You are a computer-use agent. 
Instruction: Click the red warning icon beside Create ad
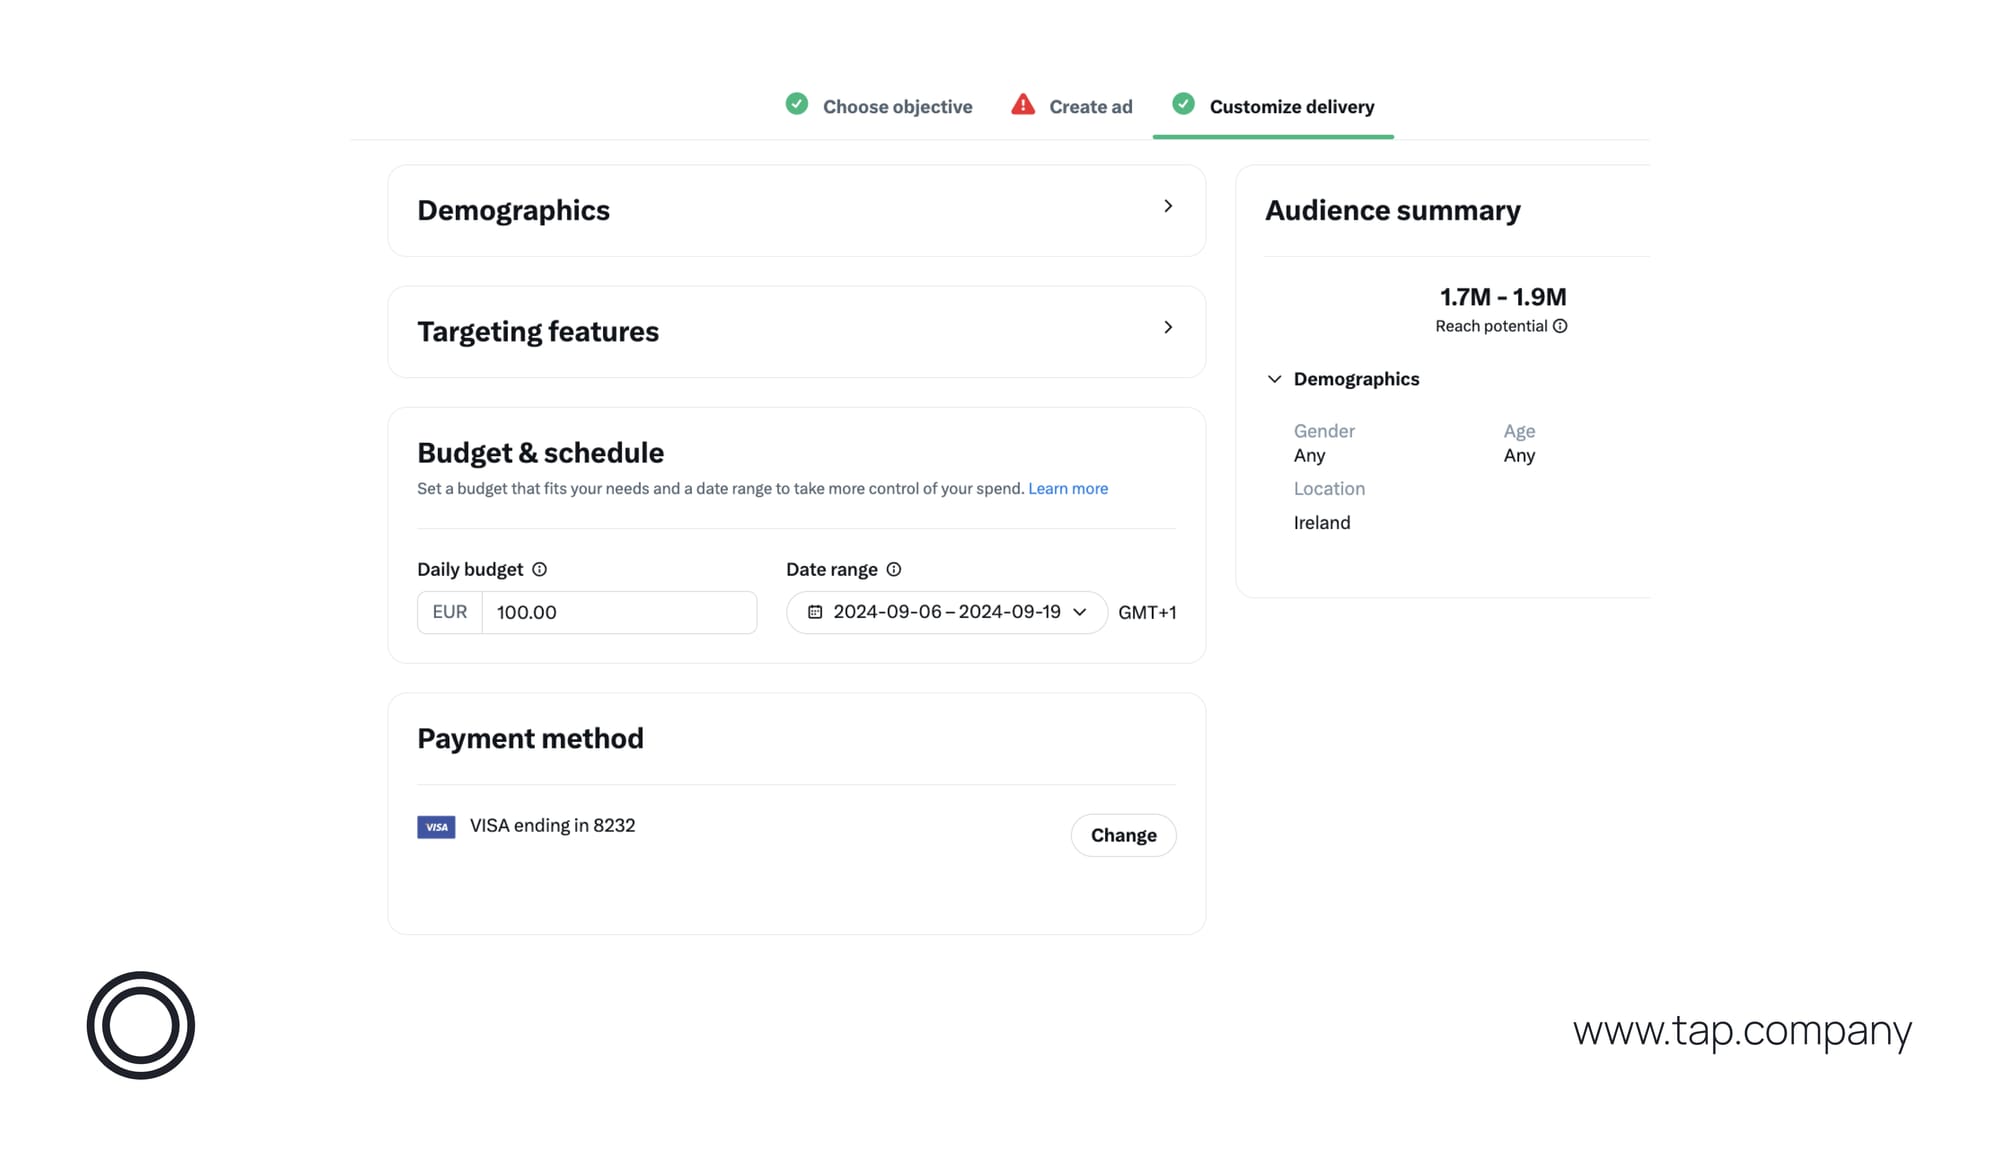click(x=1023, y=105)
